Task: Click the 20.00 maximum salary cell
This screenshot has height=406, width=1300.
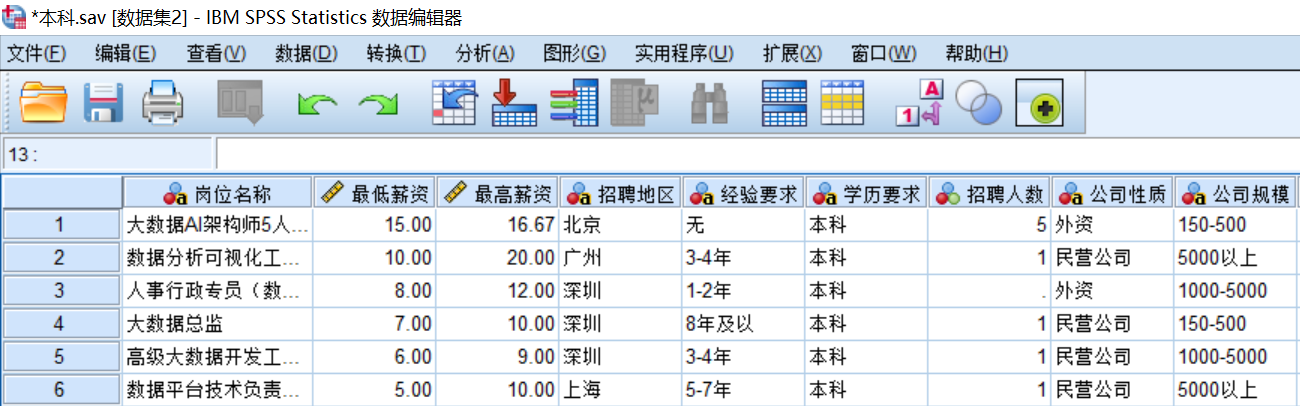Action: (x=497, y=258)
